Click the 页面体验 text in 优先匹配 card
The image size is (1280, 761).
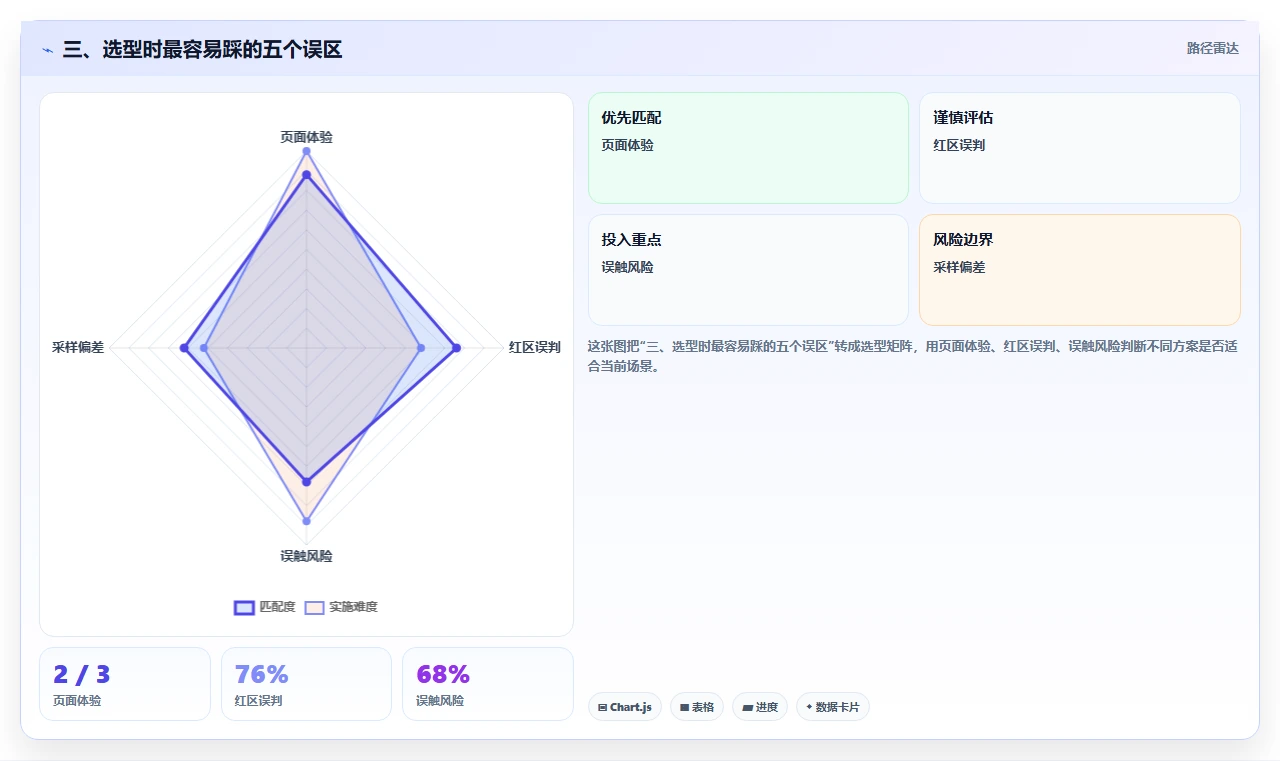pyautogui.click(x=627, y=145)
